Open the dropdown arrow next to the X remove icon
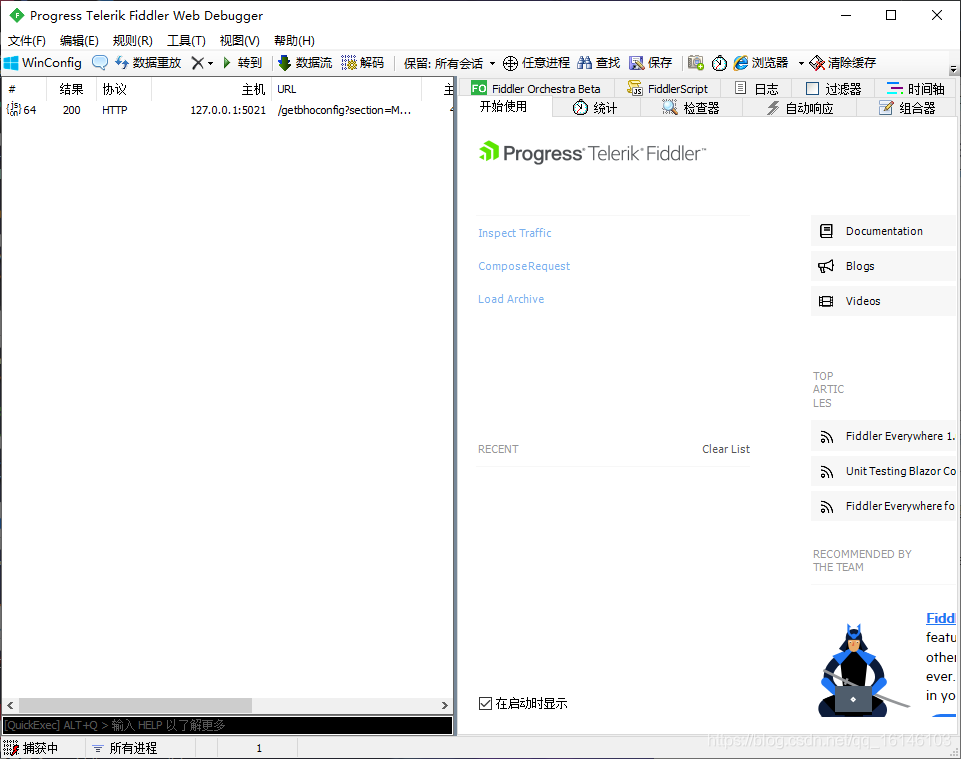 (210, 63)
